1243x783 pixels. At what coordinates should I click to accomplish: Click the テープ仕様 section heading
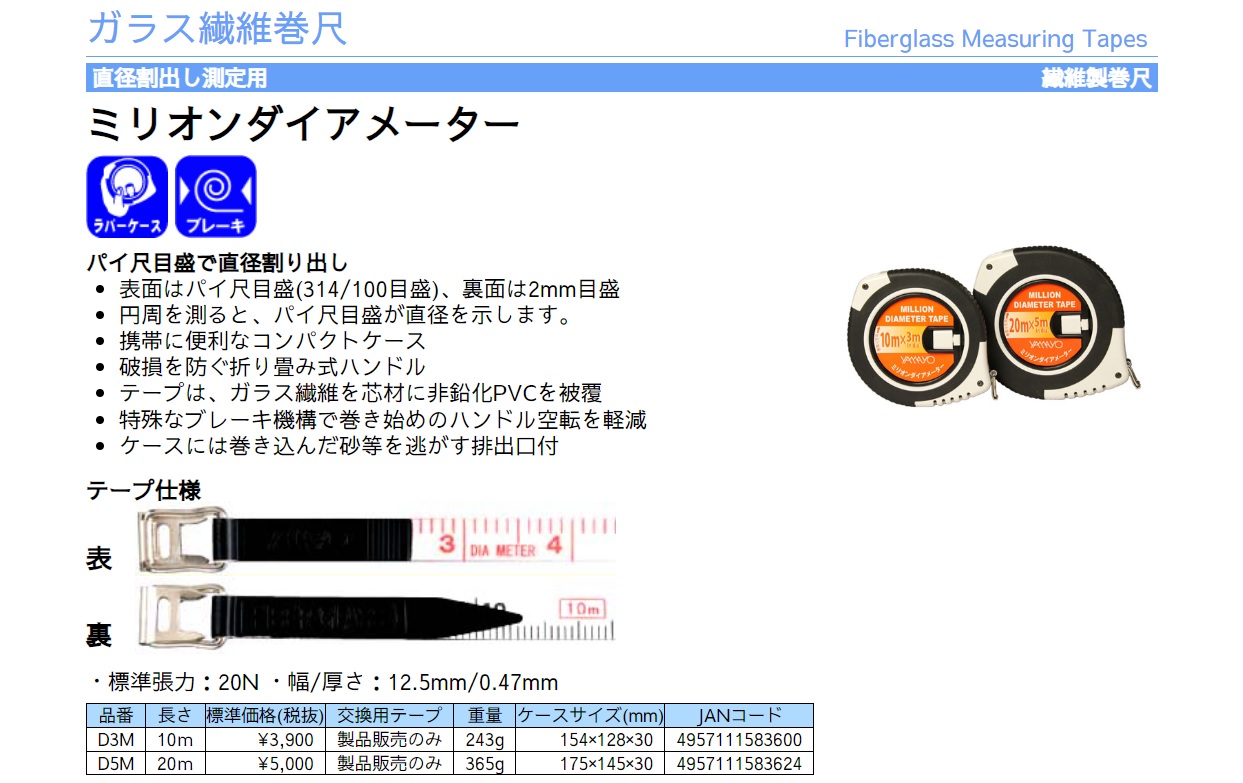tap(144, 490)
